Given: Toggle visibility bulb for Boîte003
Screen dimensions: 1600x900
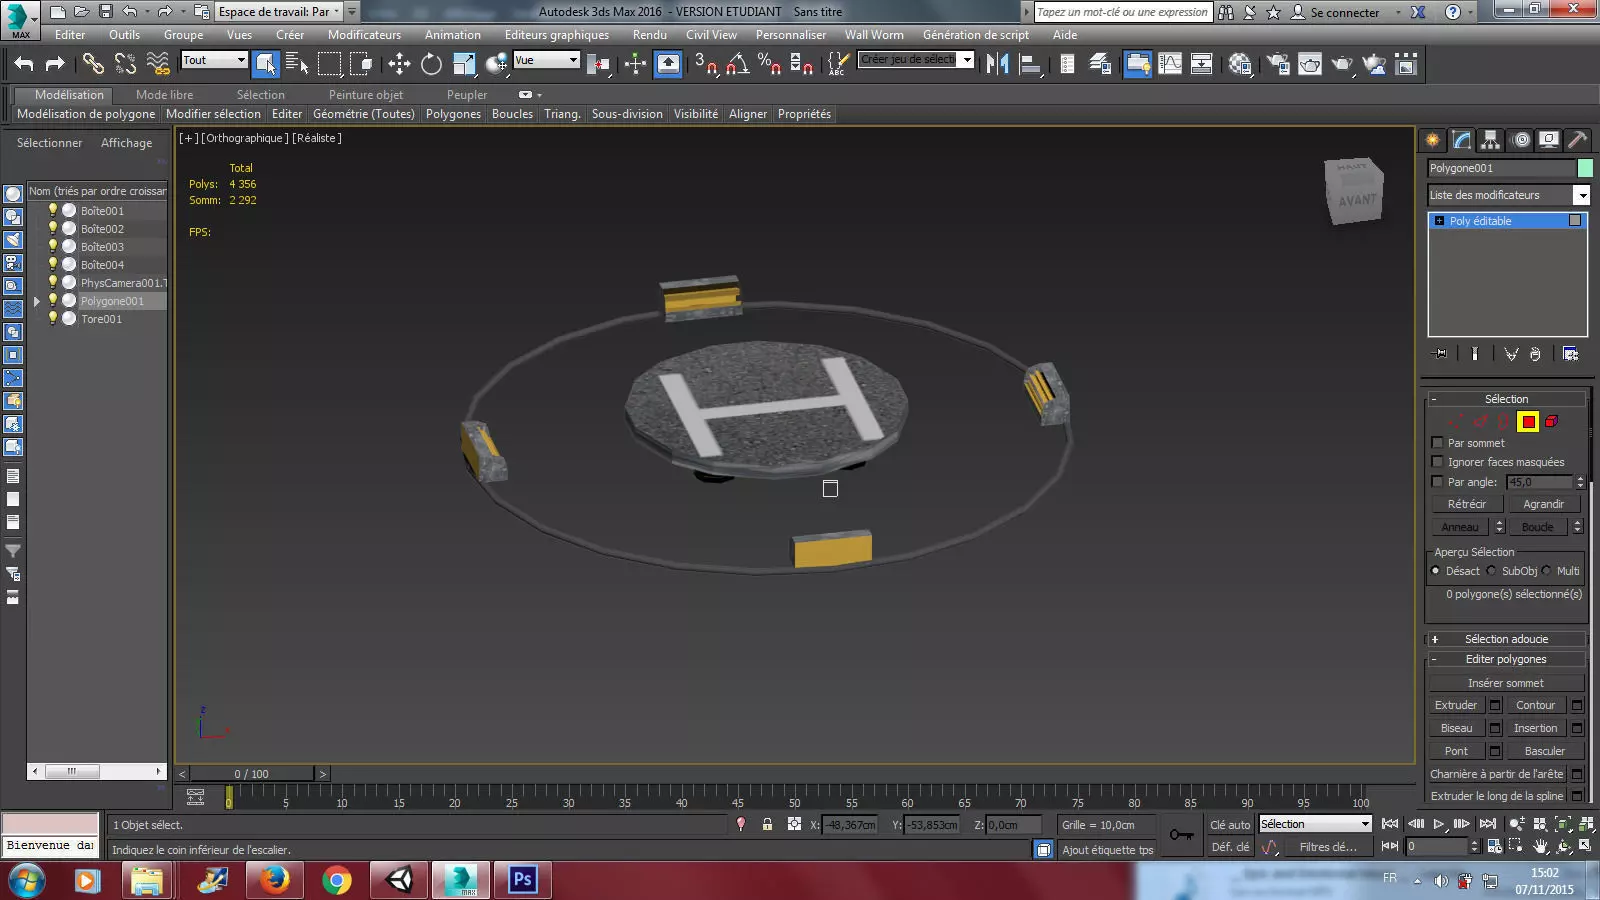Looking at the screenshot, I should [53, 247].
